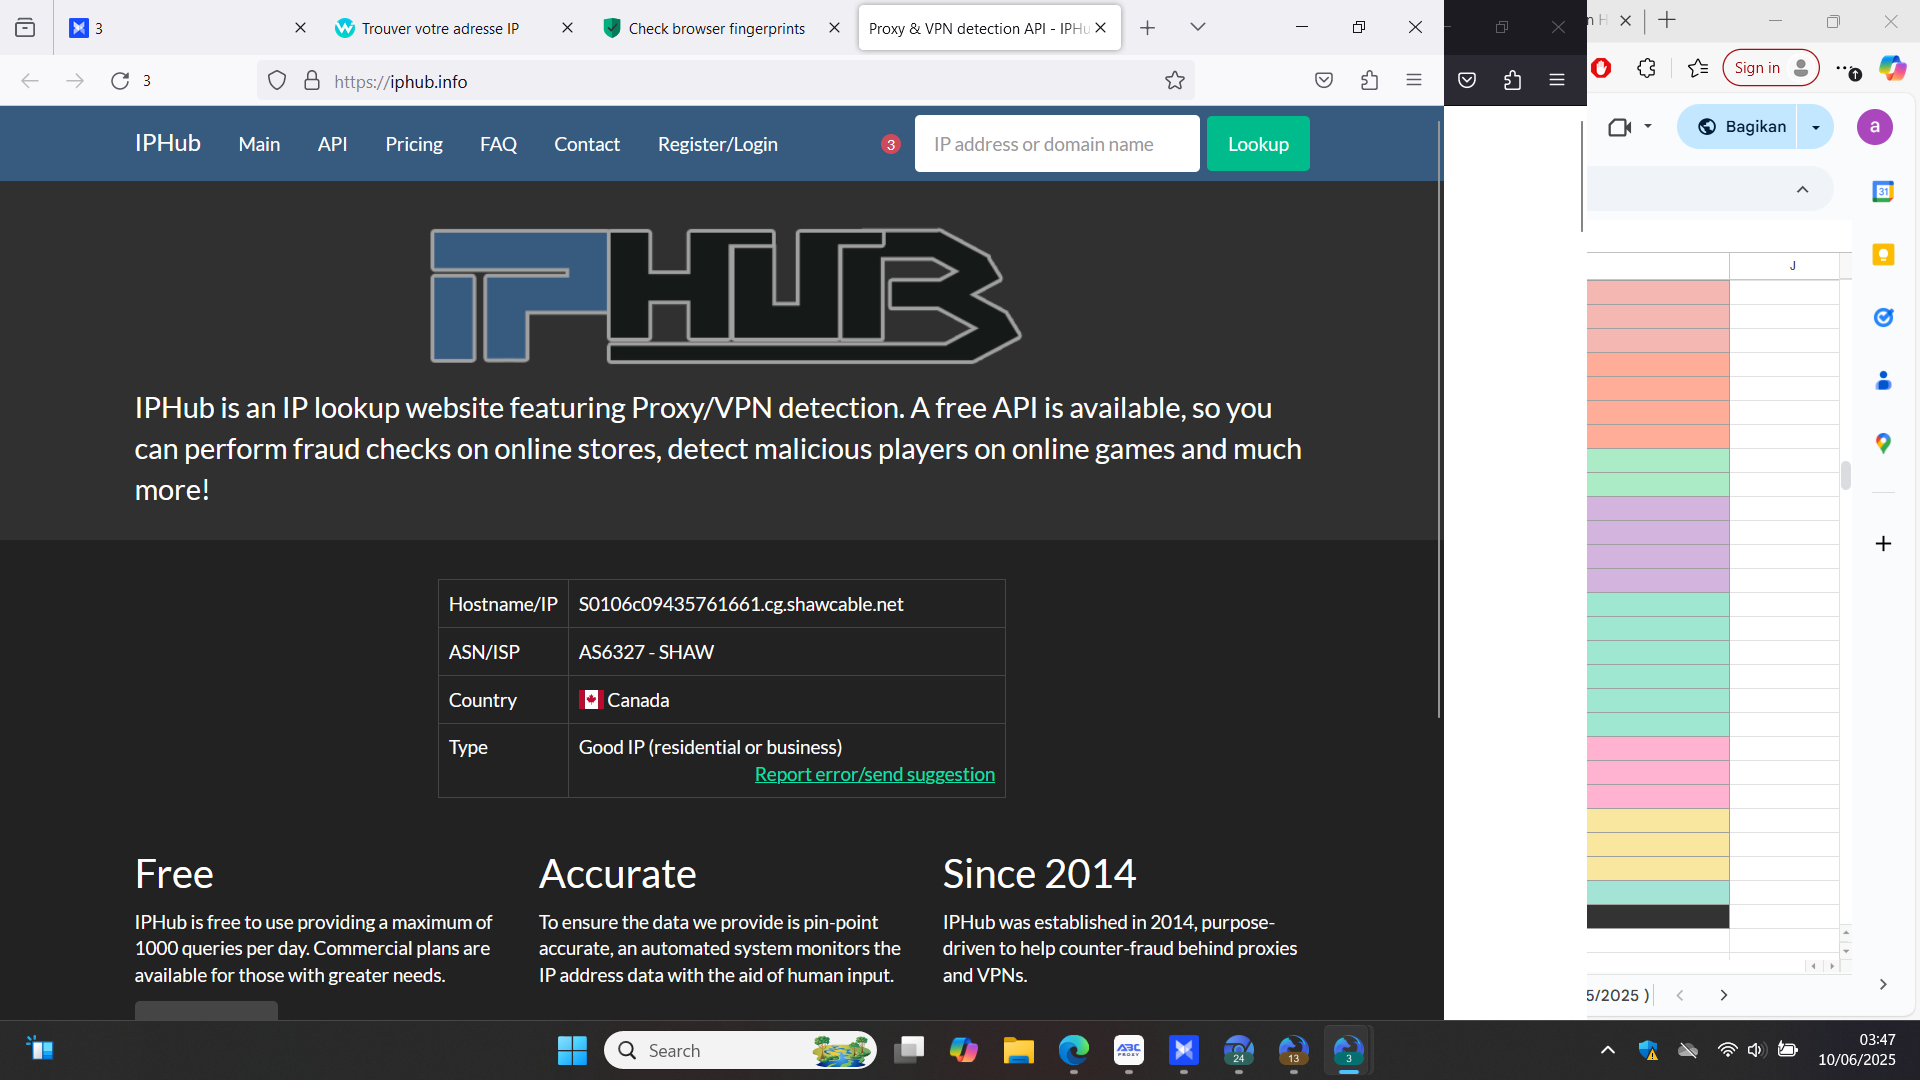Save page to Pocket icon

[1323, 81]
